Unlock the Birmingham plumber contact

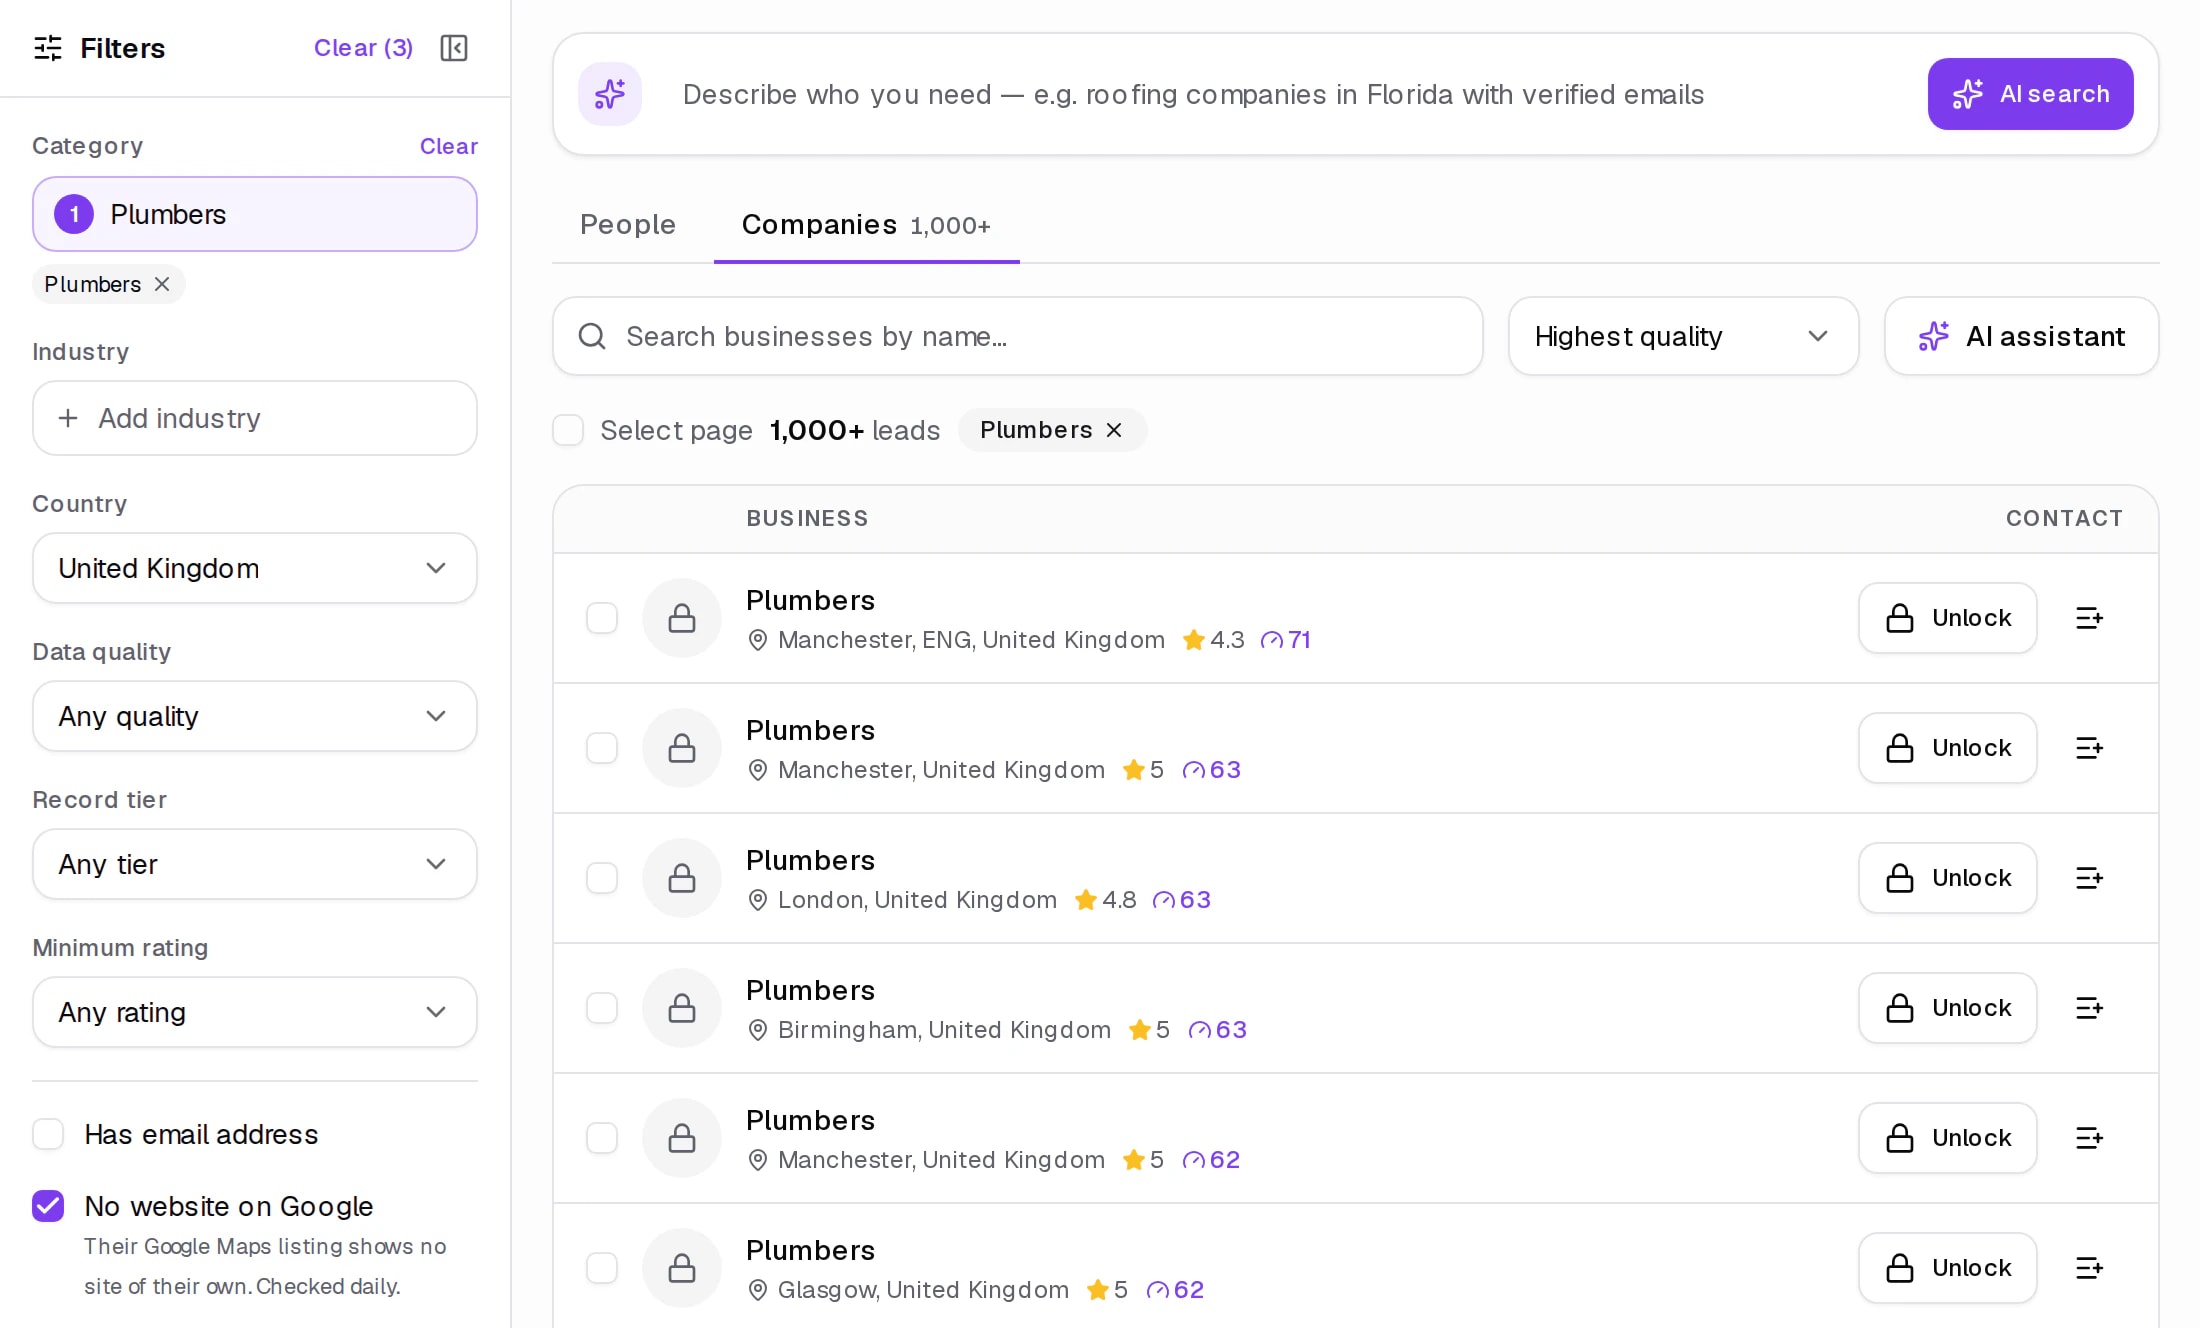(1947, 1008)
